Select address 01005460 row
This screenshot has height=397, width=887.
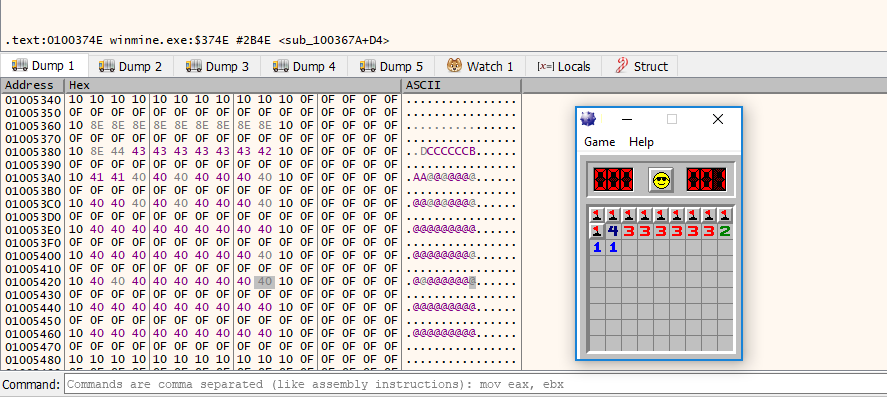(x=261, y=334)
